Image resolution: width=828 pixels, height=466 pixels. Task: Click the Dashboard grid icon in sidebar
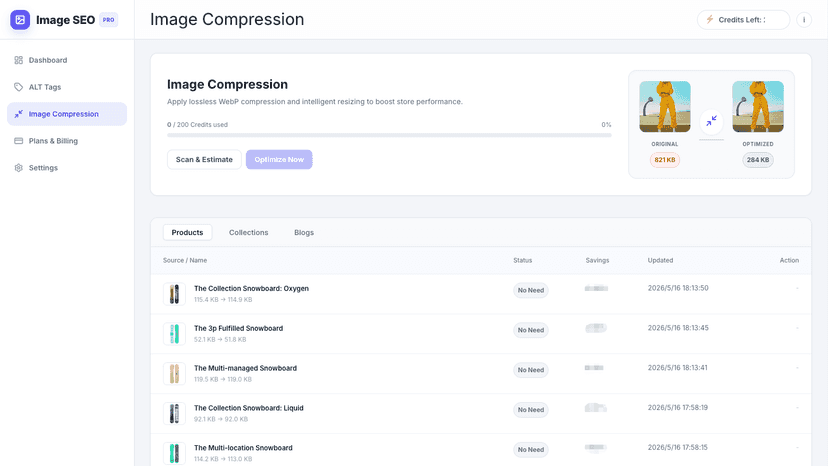click(18, 60)
